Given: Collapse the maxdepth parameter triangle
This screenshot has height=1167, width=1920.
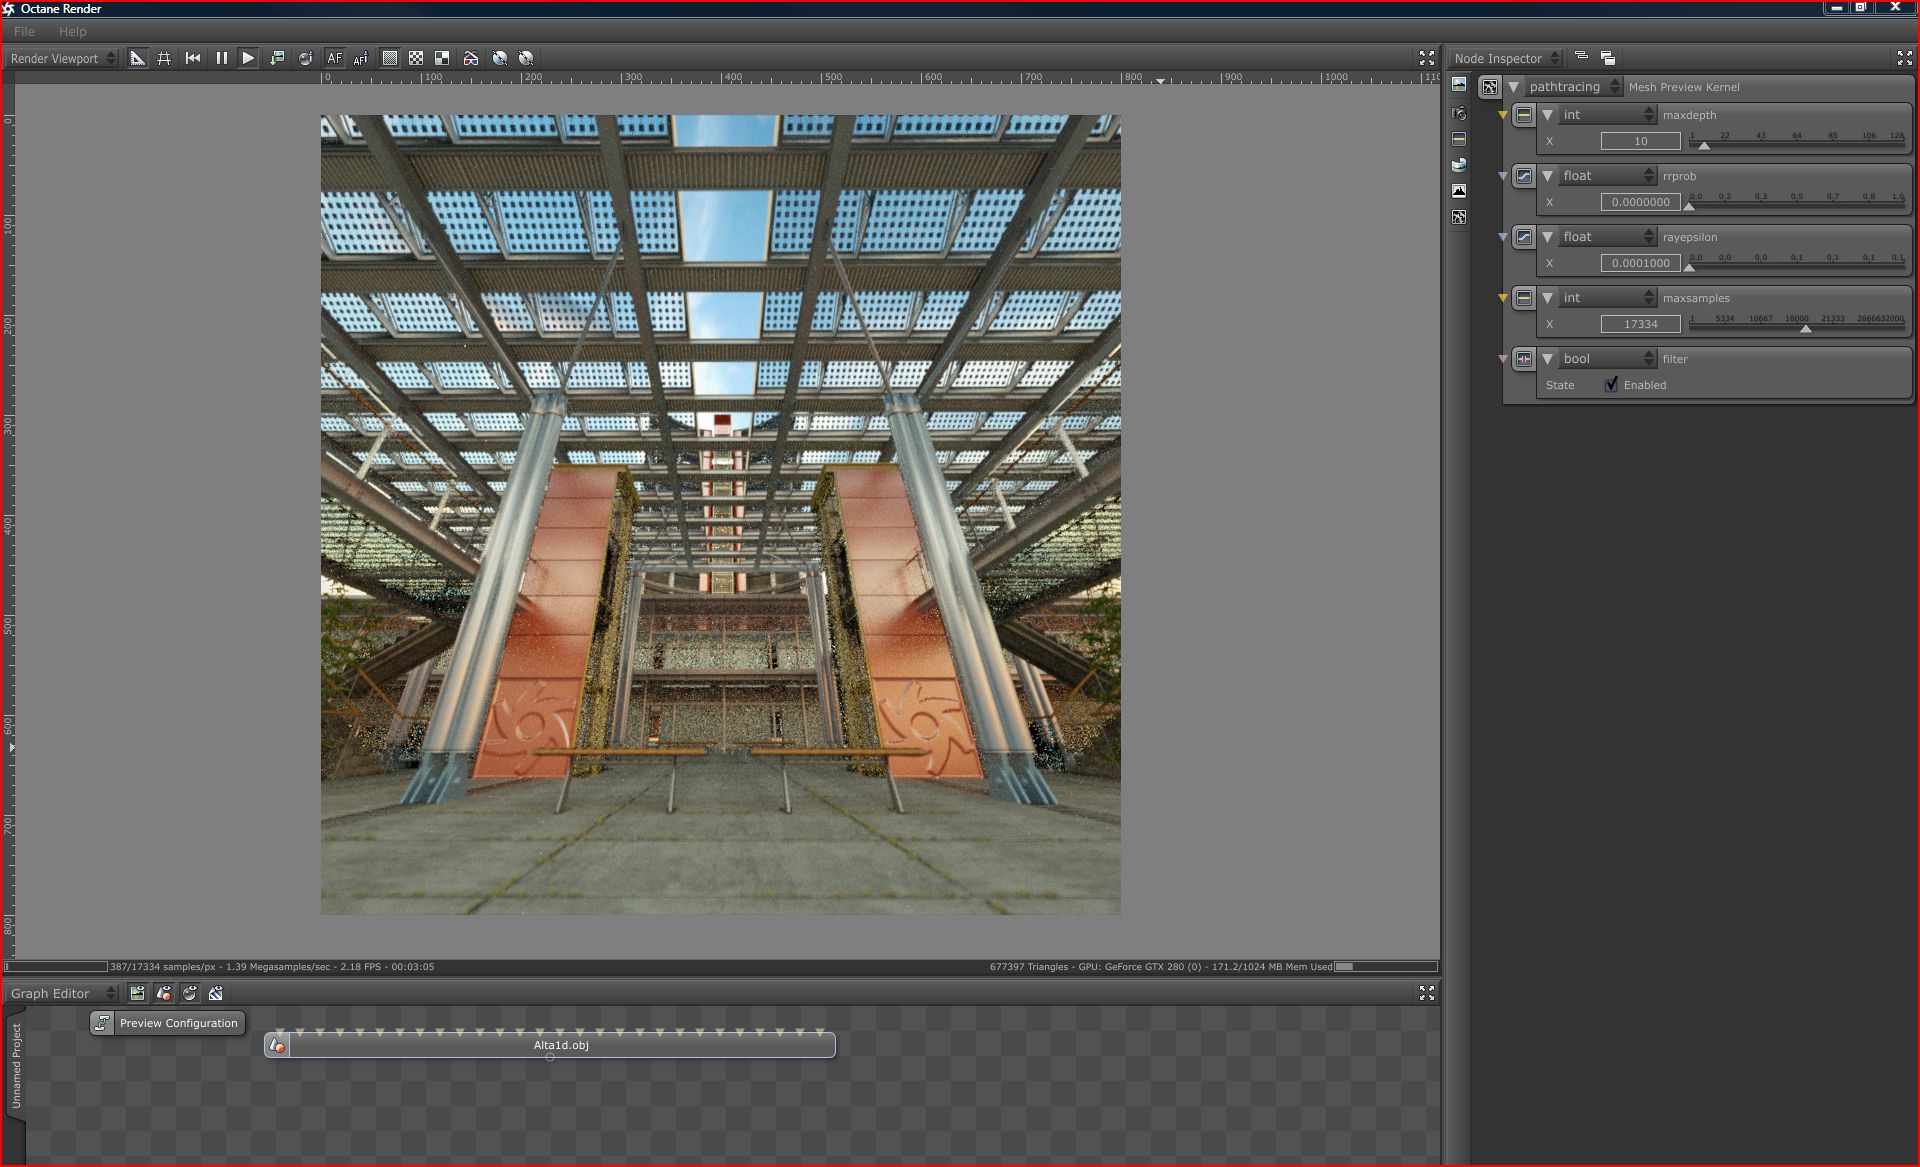Looking at the screenshot, I should (1547, 115).
